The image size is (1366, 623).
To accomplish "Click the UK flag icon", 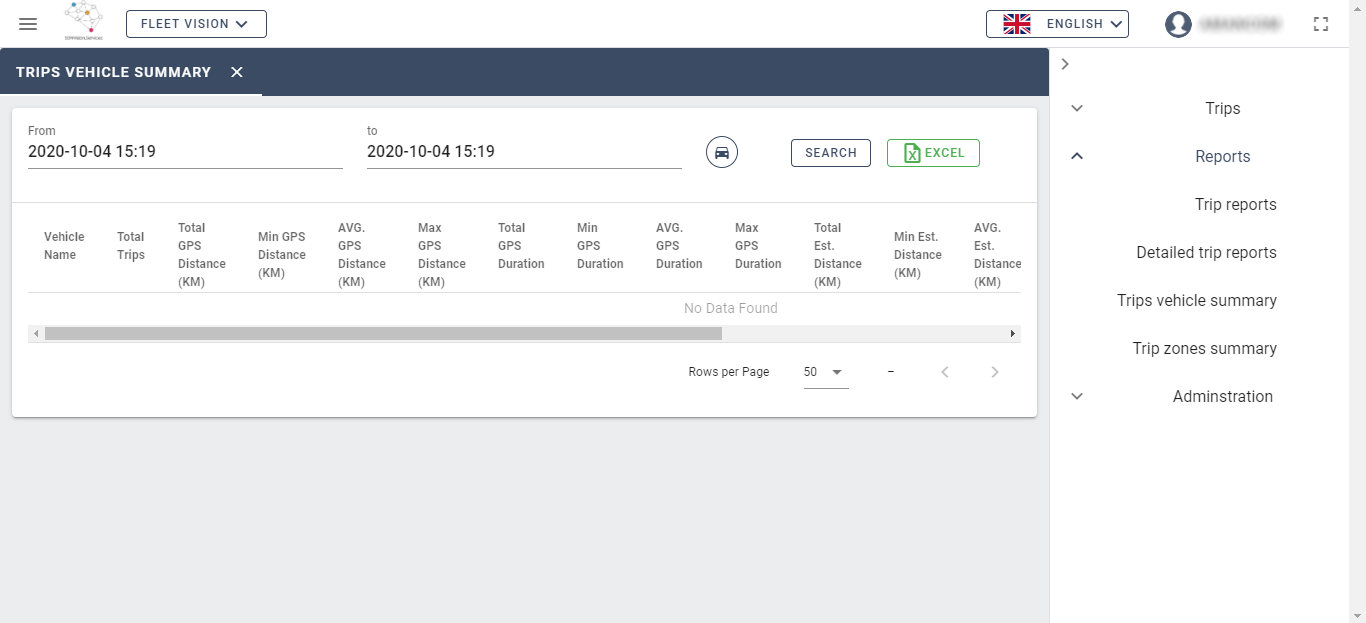I will tap(1017, 24).
